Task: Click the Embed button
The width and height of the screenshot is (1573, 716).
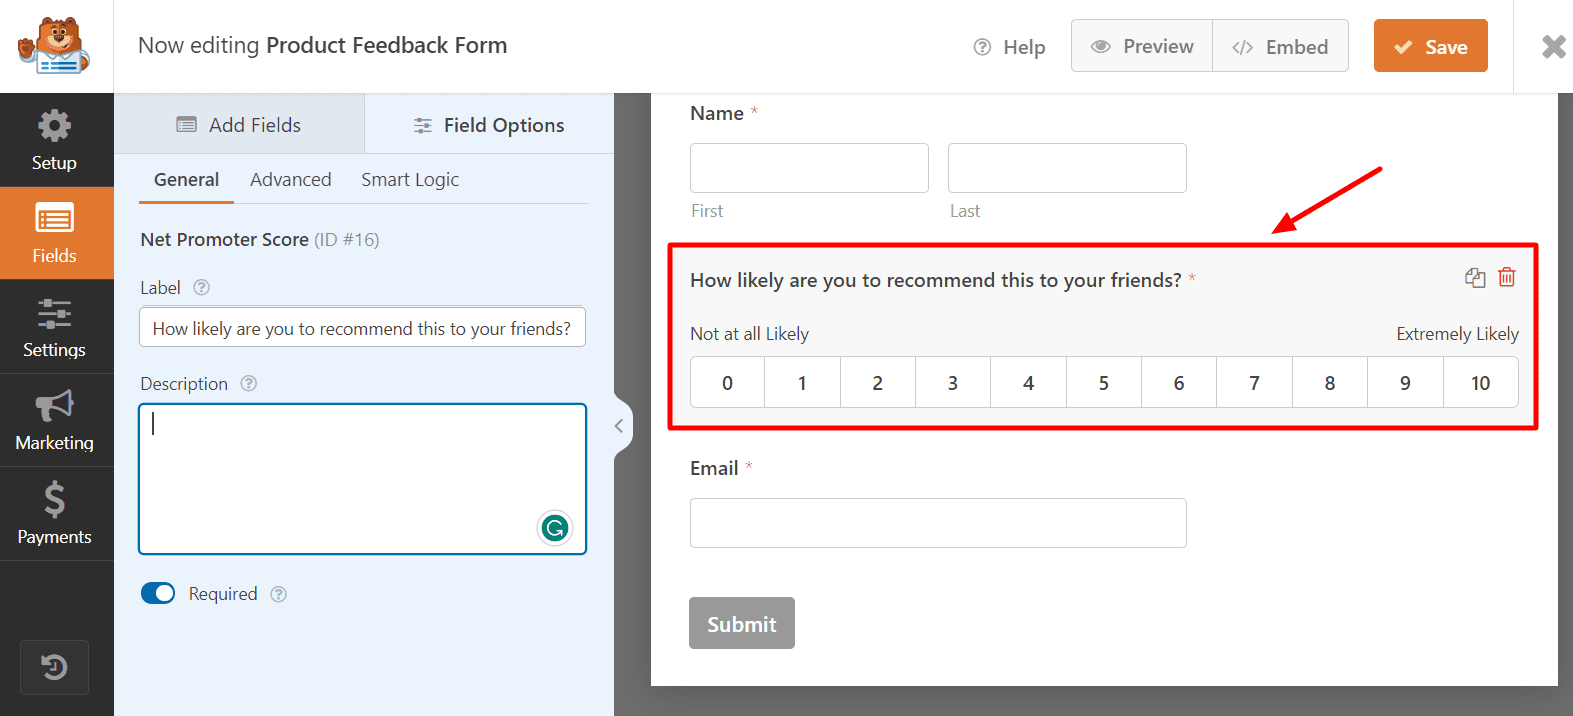Action: [x=1280, y=46]
